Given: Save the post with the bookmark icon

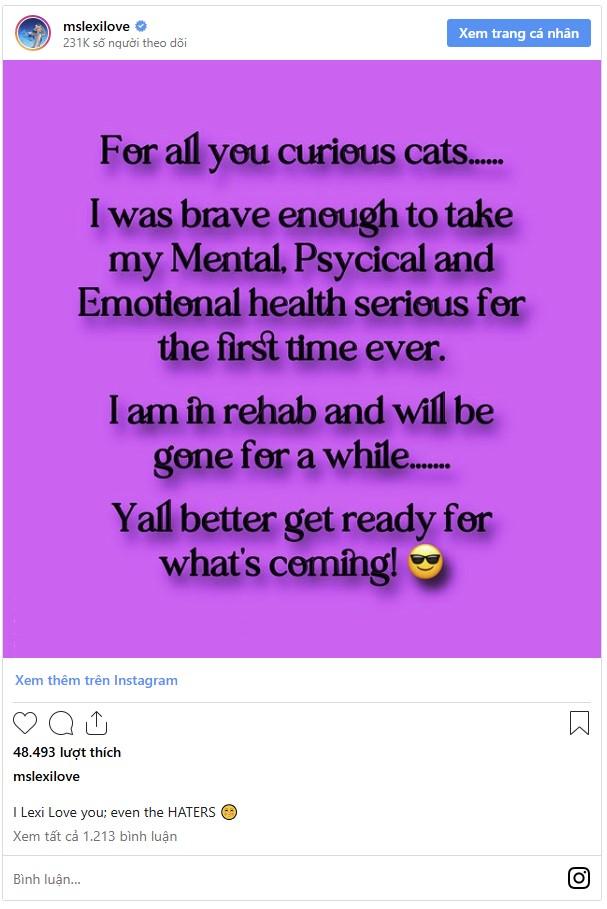Looking at the screenshot, I should click(579, 723).
